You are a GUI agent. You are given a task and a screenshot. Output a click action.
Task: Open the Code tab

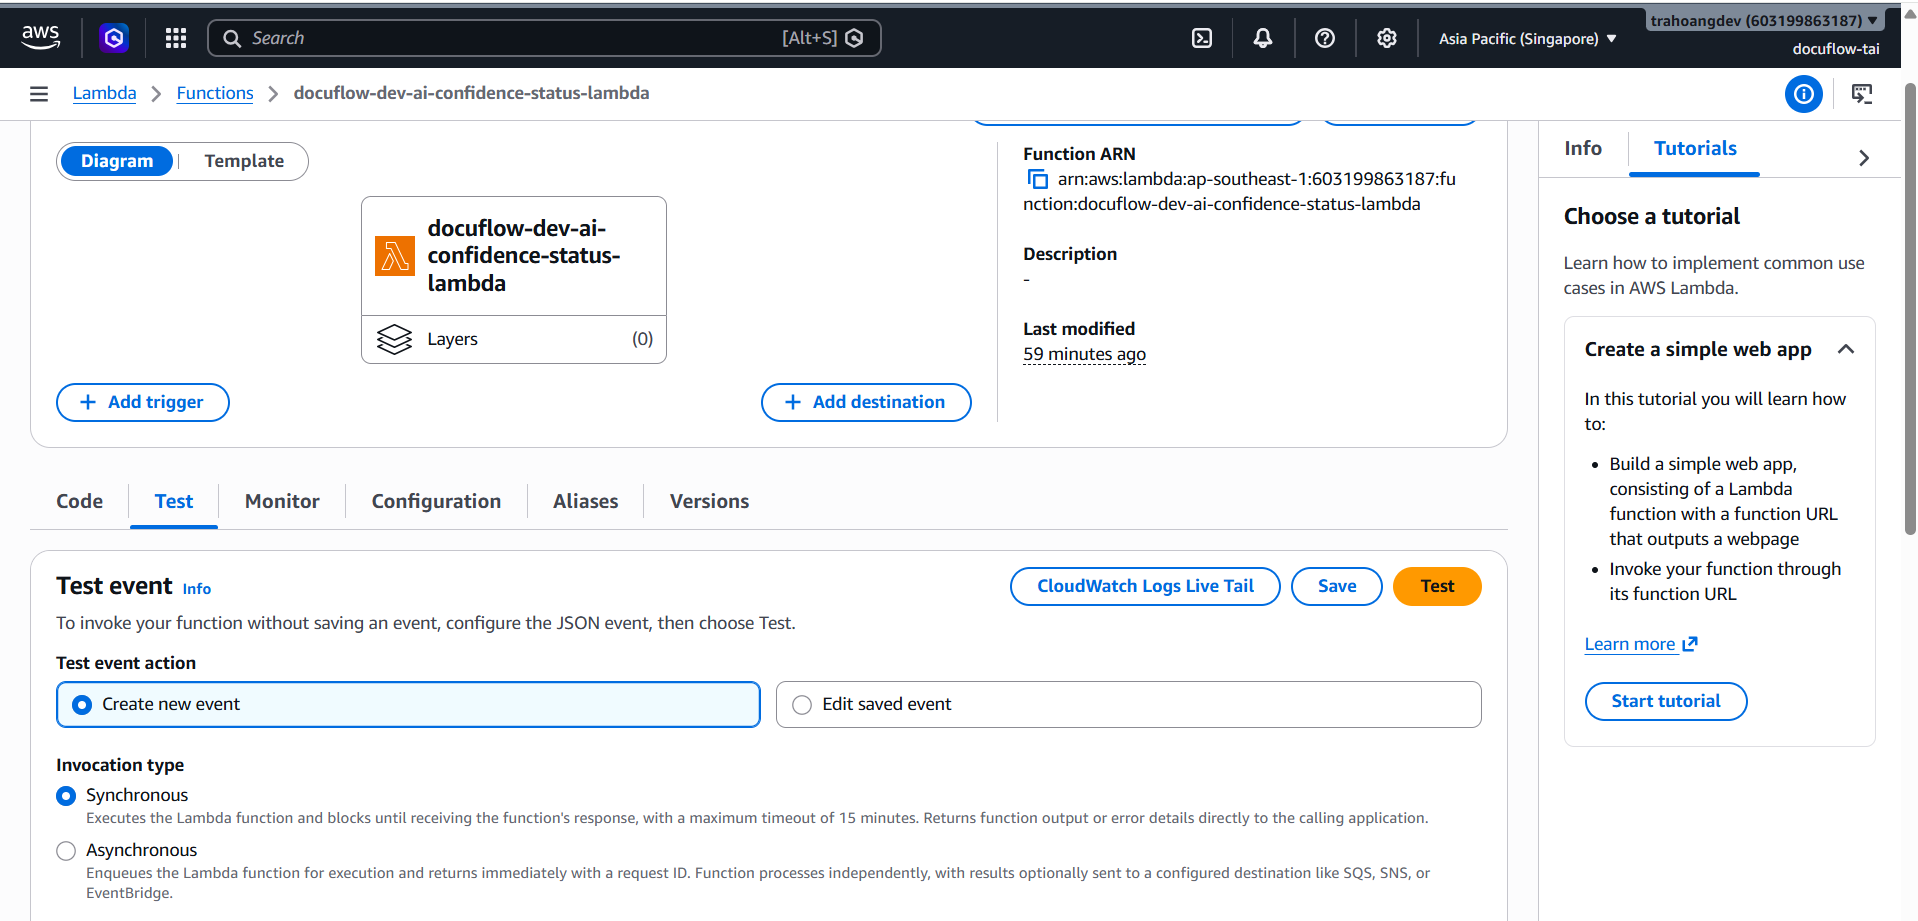(x=80, y=501)
